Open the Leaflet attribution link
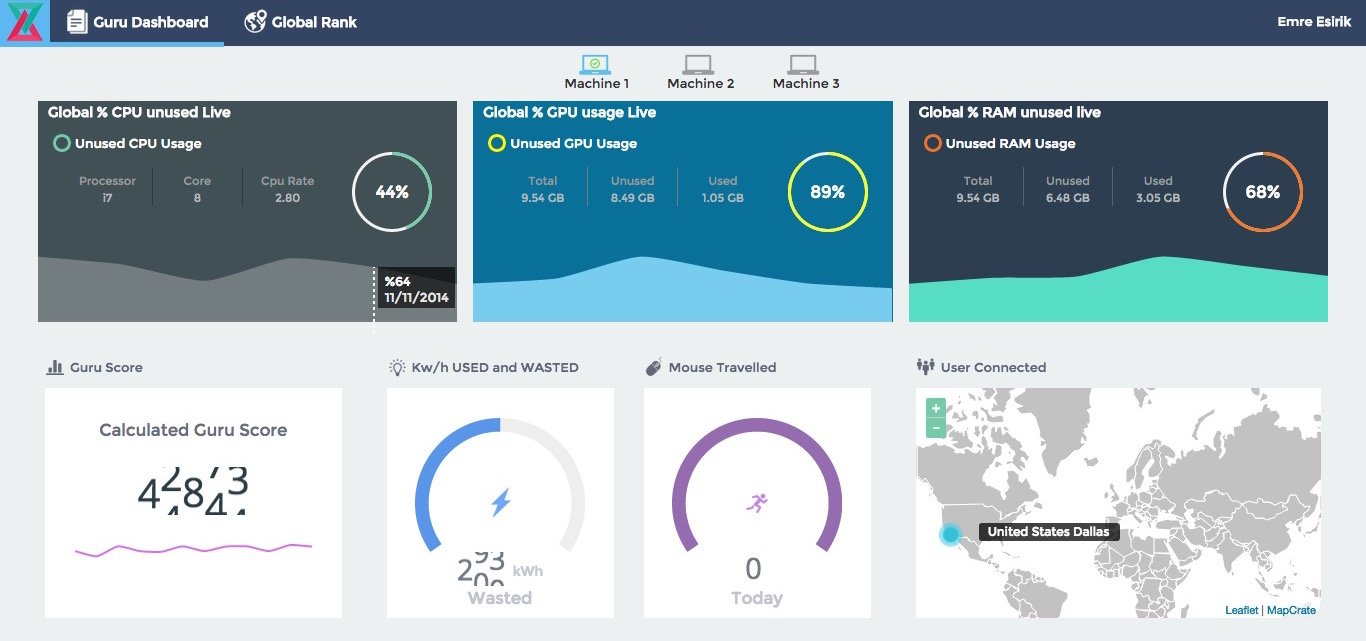The height and width of the screenshot is (641, 1366). pos(1241,610)
